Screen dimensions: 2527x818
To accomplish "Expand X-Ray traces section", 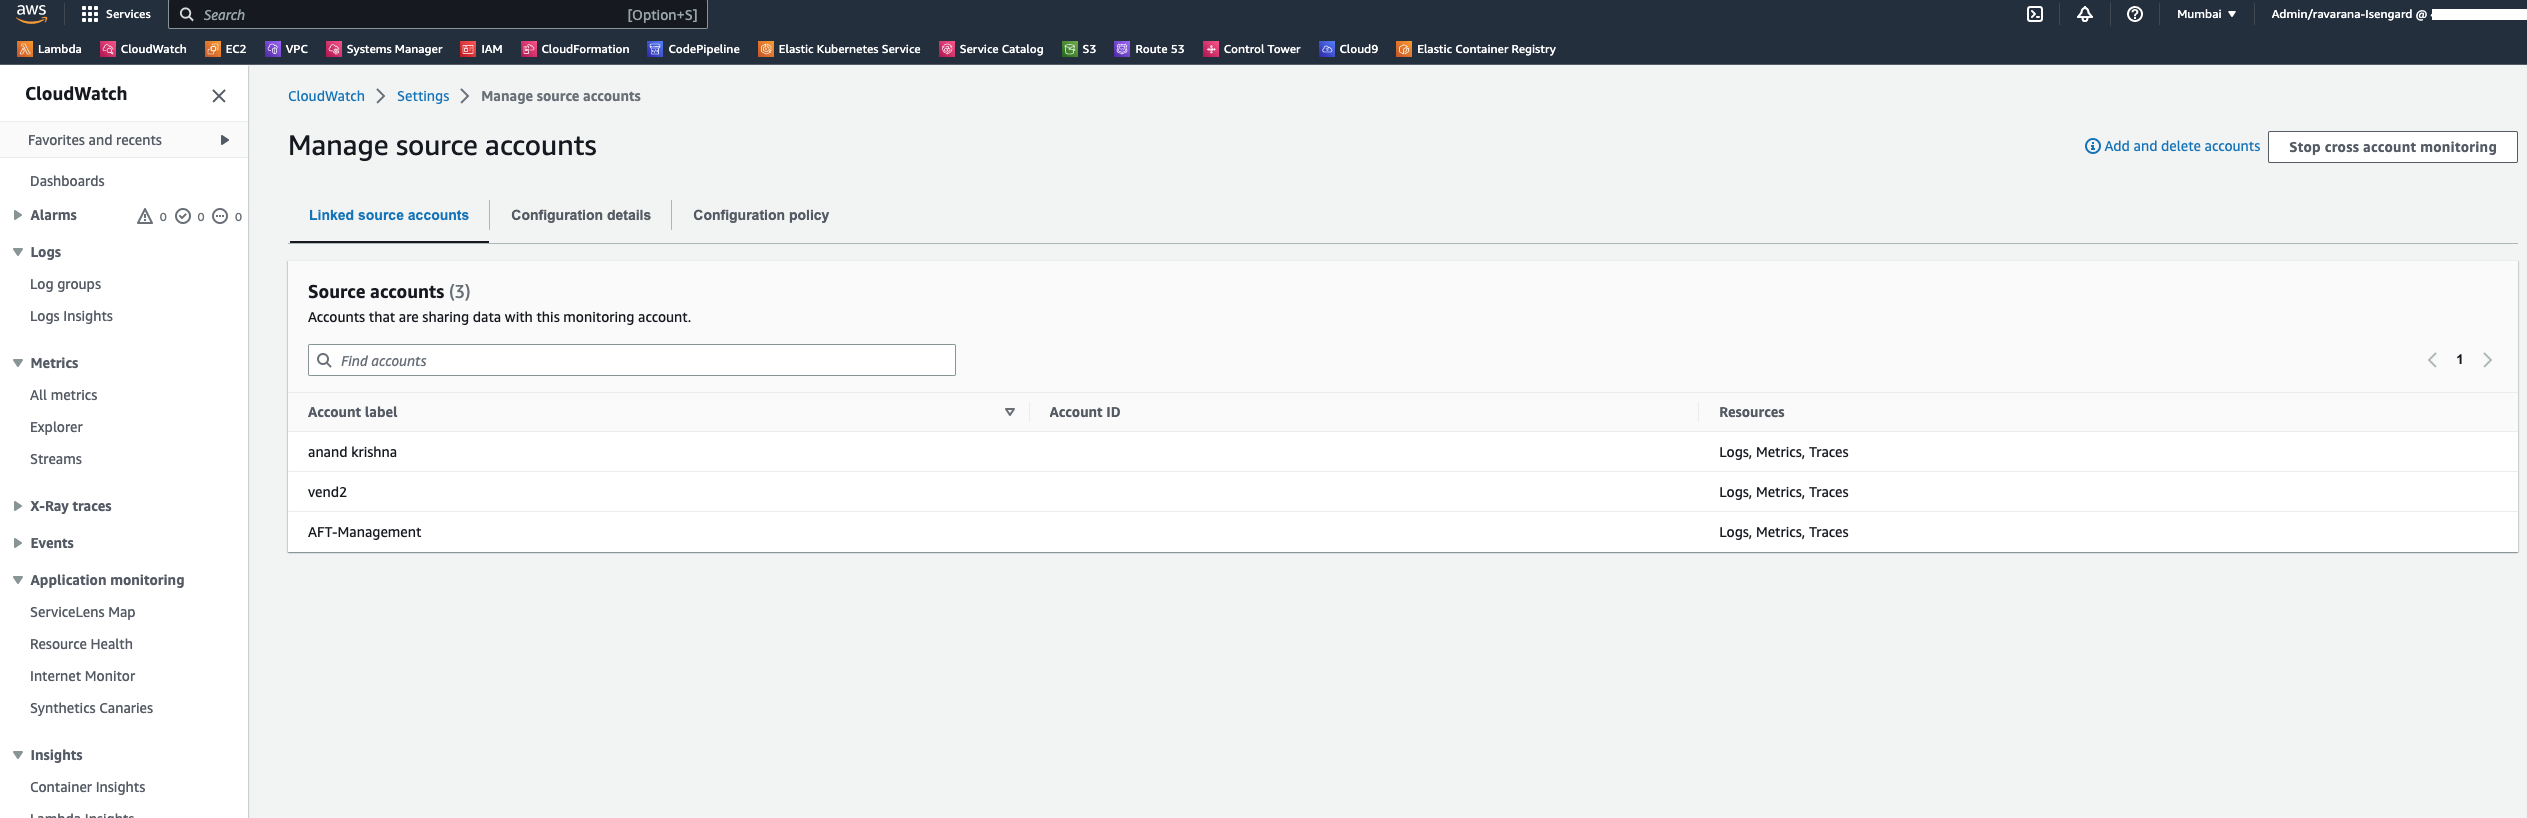I will pos(18,506).
